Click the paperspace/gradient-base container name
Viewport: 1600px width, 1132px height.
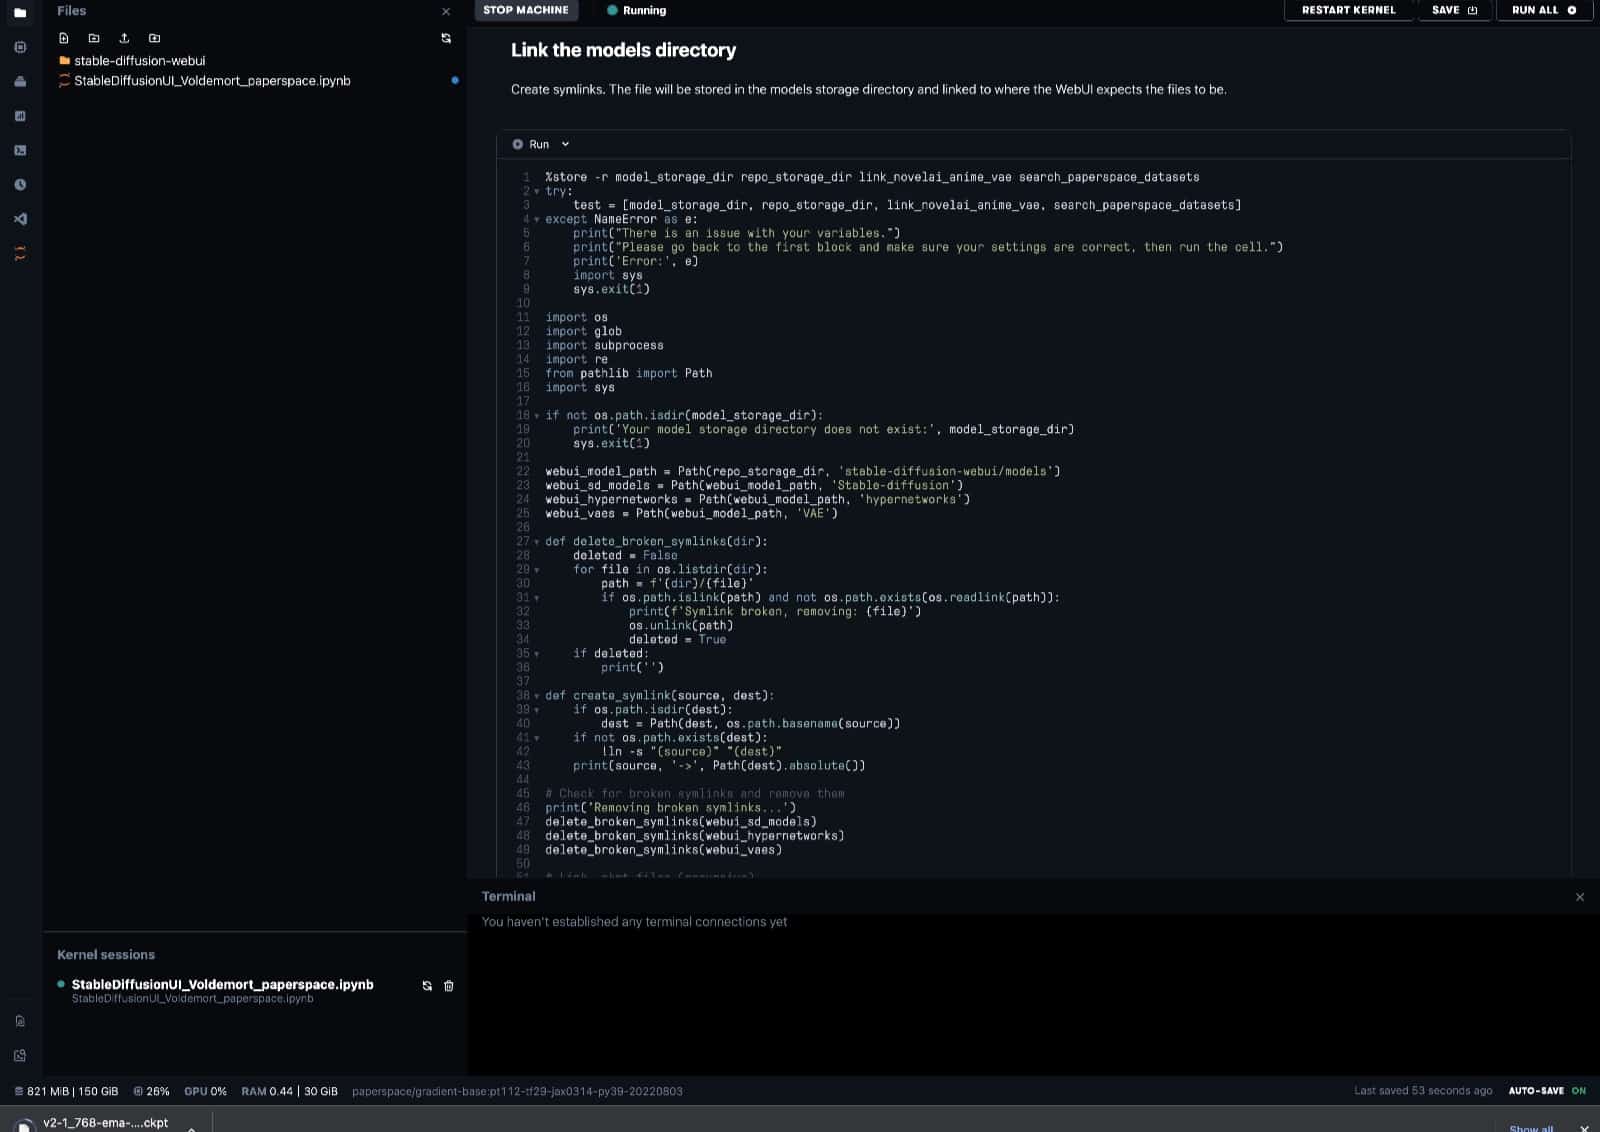pyautogui.click(x=517, y=1091)
